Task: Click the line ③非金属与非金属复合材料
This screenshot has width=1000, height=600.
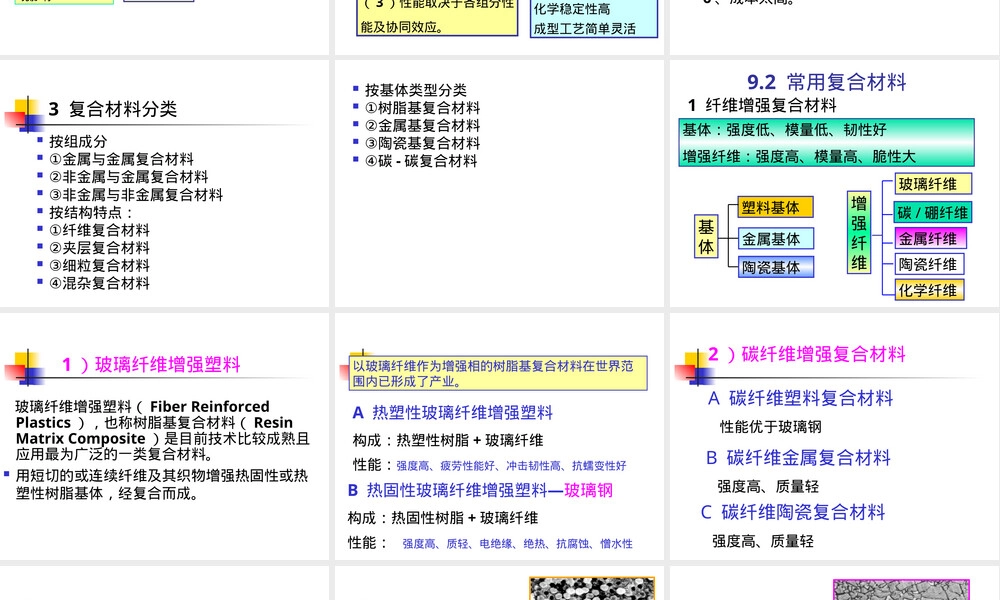Action: (136, 194)
